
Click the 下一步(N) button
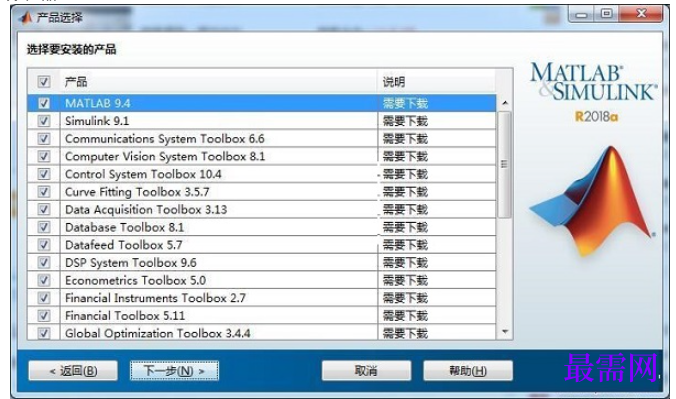[x=175, y=371]
